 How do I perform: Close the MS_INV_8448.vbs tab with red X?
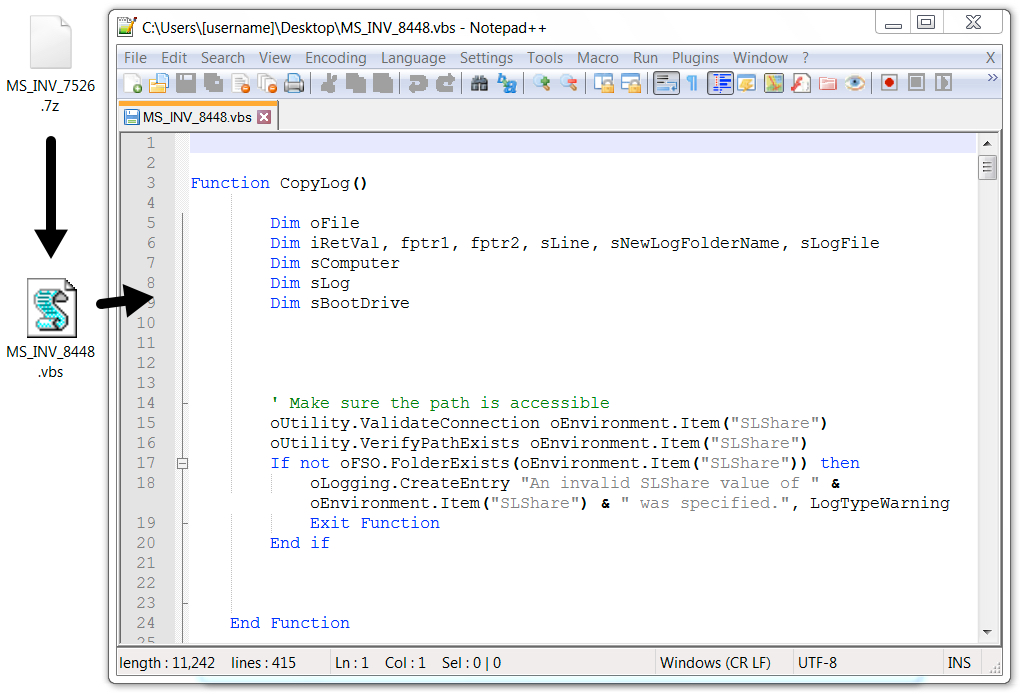(x=263, y=117)
